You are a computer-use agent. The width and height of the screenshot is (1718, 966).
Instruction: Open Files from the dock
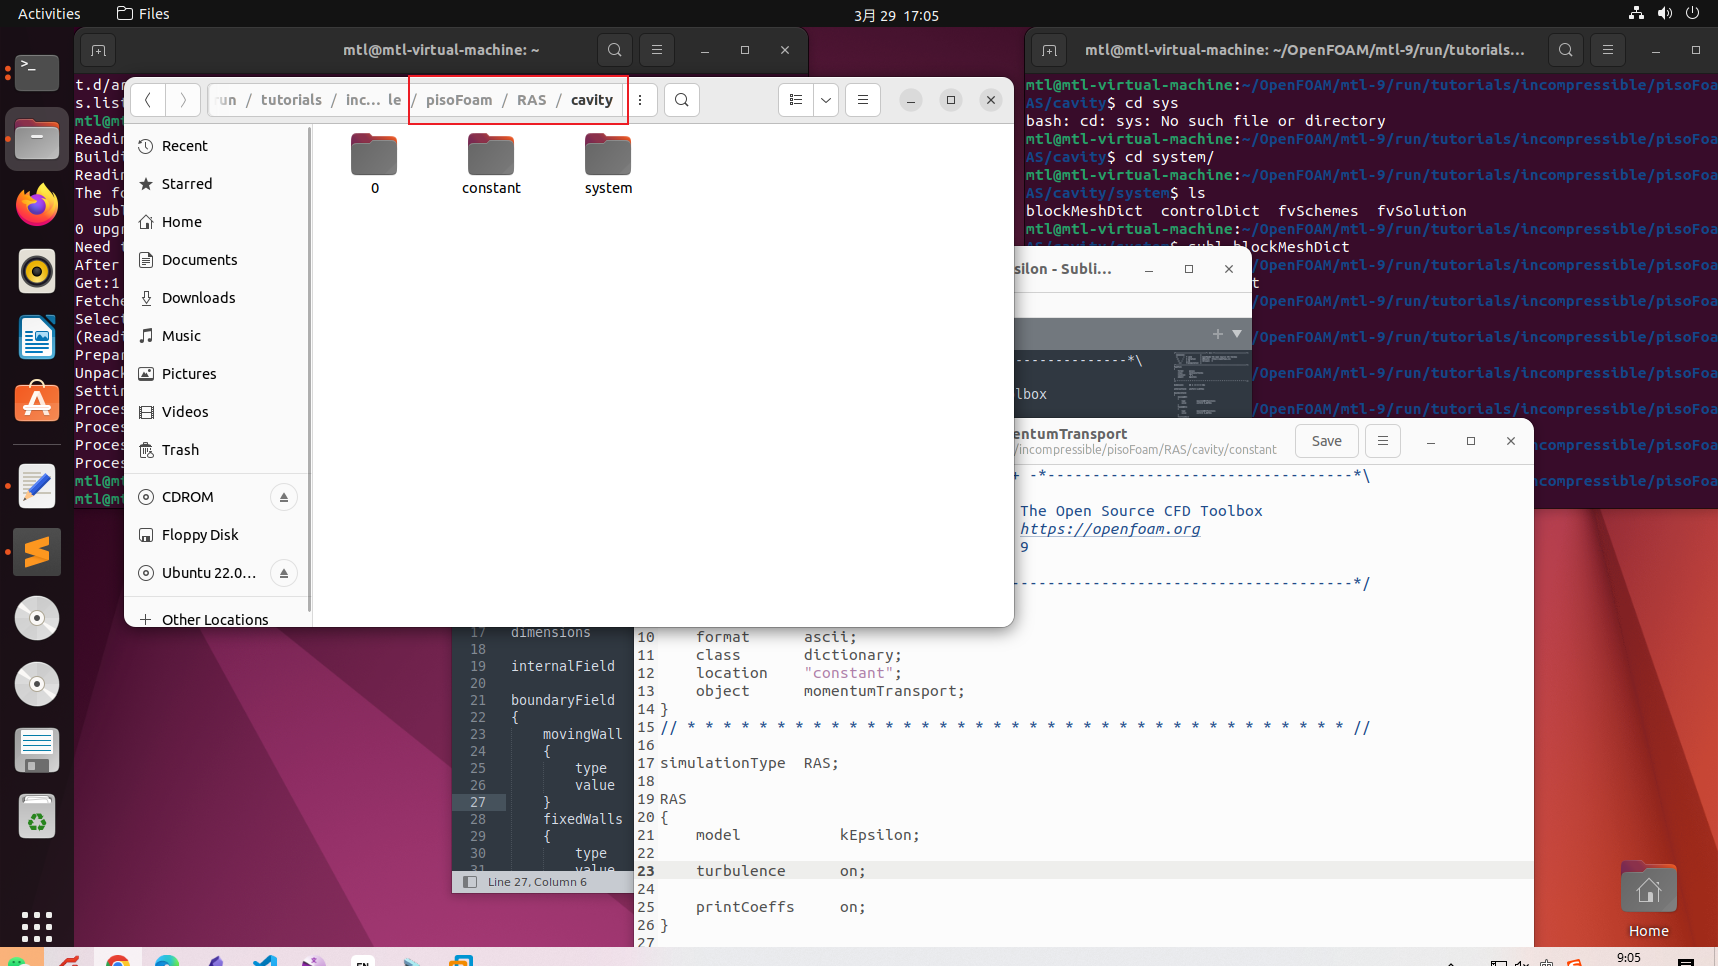coord(37,139)
